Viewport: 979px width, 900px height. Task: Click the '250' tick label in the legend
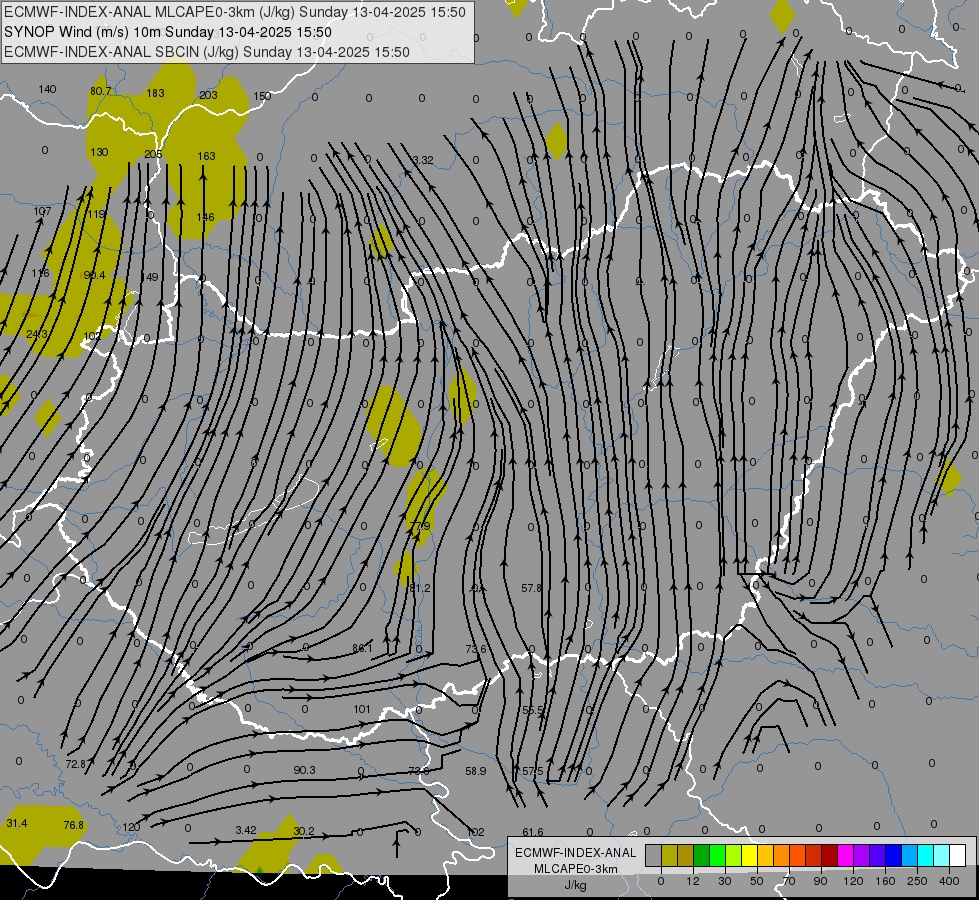pyautogui.click(x=917, y=881)
